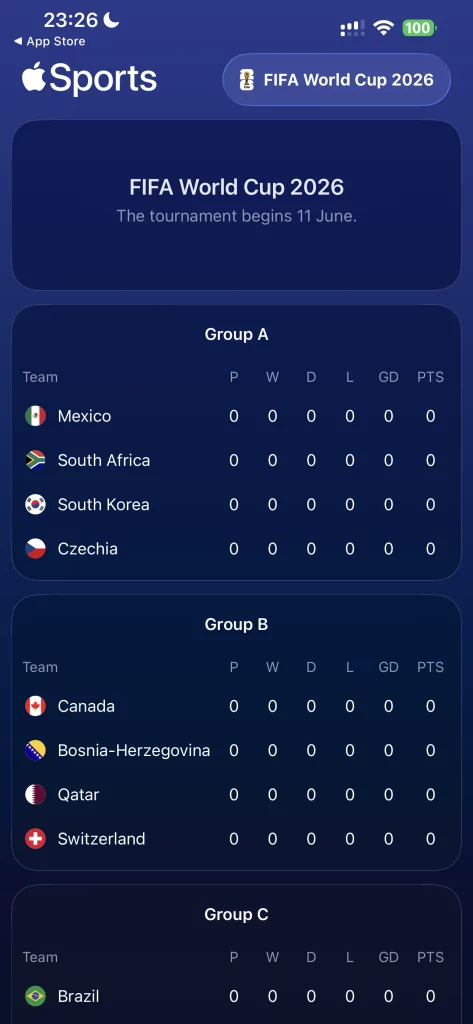
Task: Tap the Czechia flag icon
Action: (35, 549)
